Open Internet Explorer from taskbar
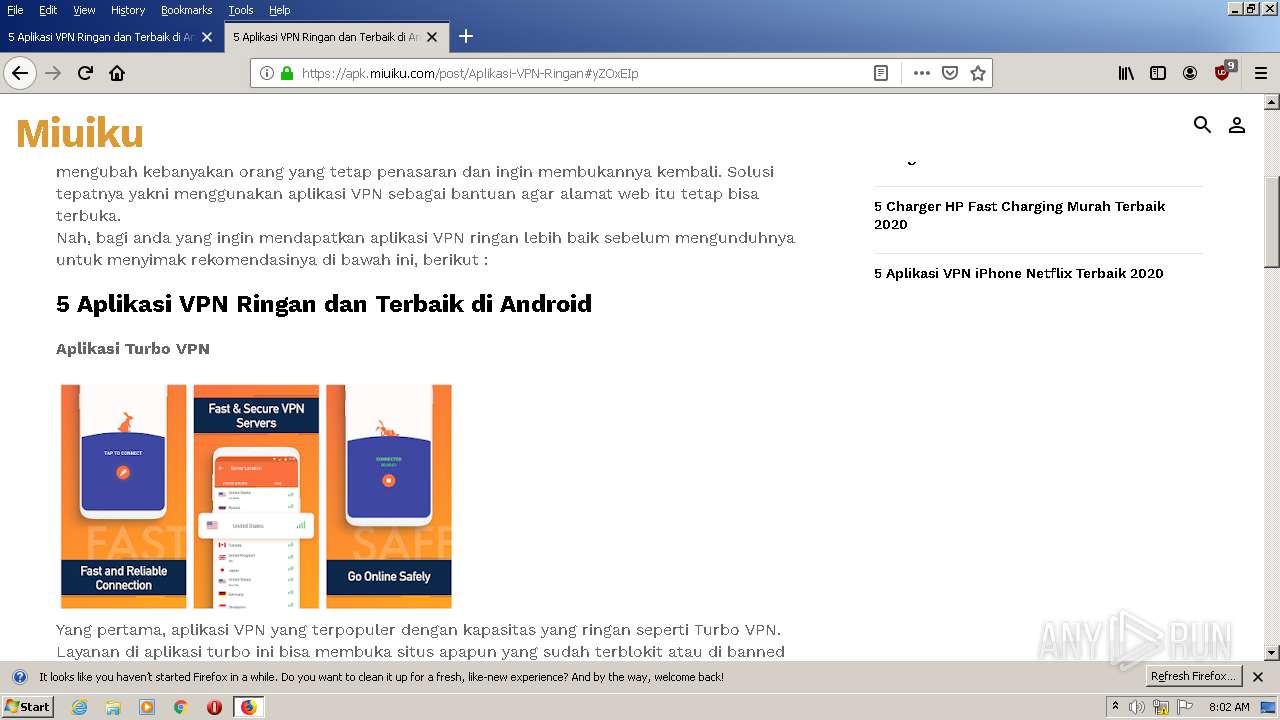The width and height of the screenshot is (1280, 720). (x=79, y=707)
